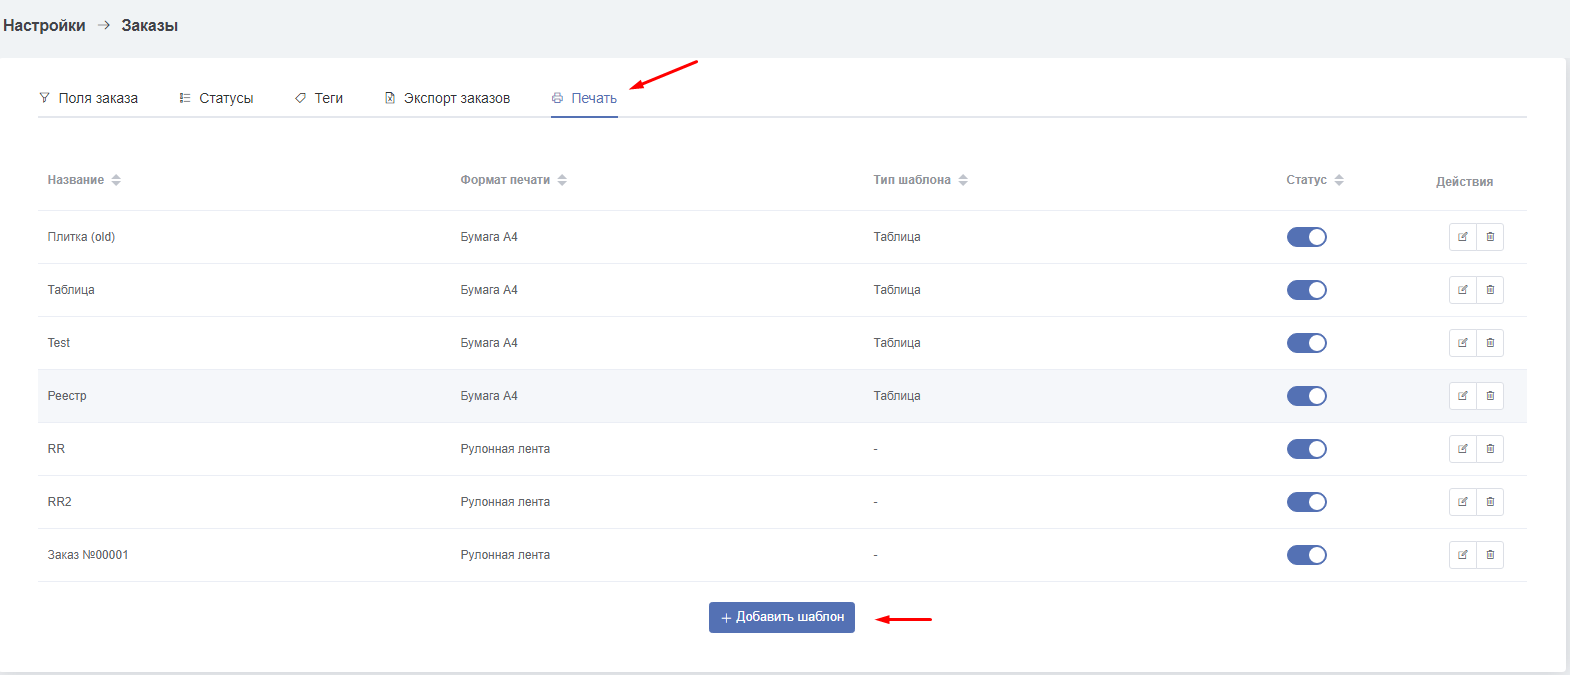The width and height of the screenshot is (1570, 675).
Task: Open the Теги tab
Action: coord(319,98)
